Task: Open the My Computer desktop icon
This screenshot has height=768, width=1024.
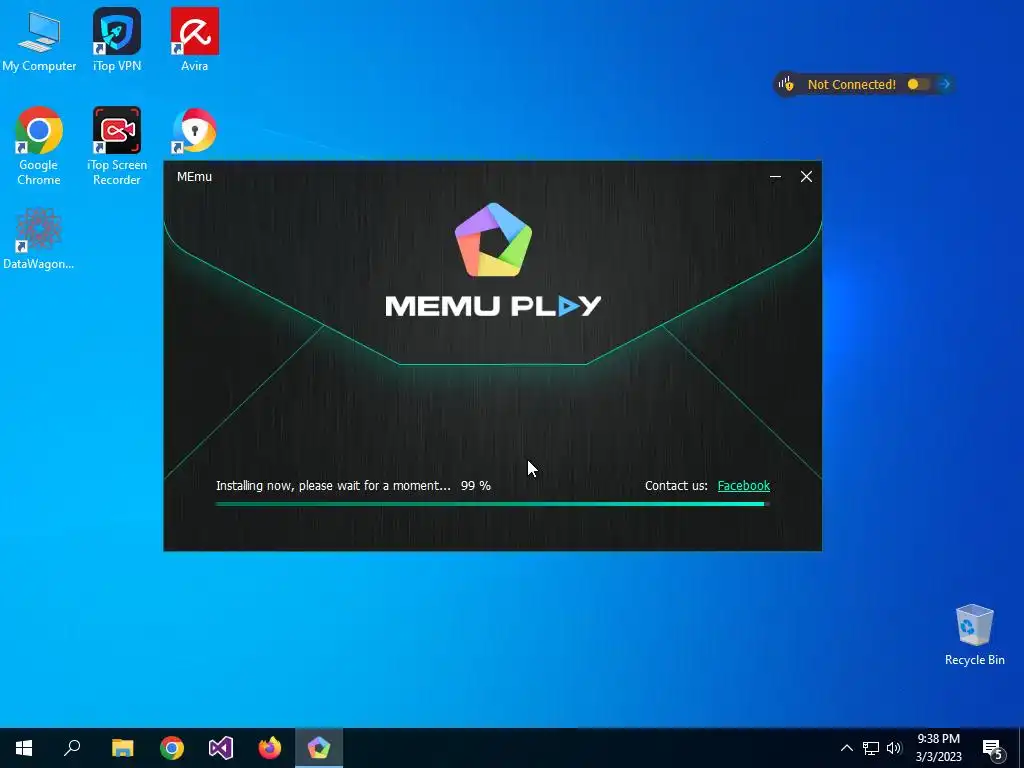Action: pos(39,40)
